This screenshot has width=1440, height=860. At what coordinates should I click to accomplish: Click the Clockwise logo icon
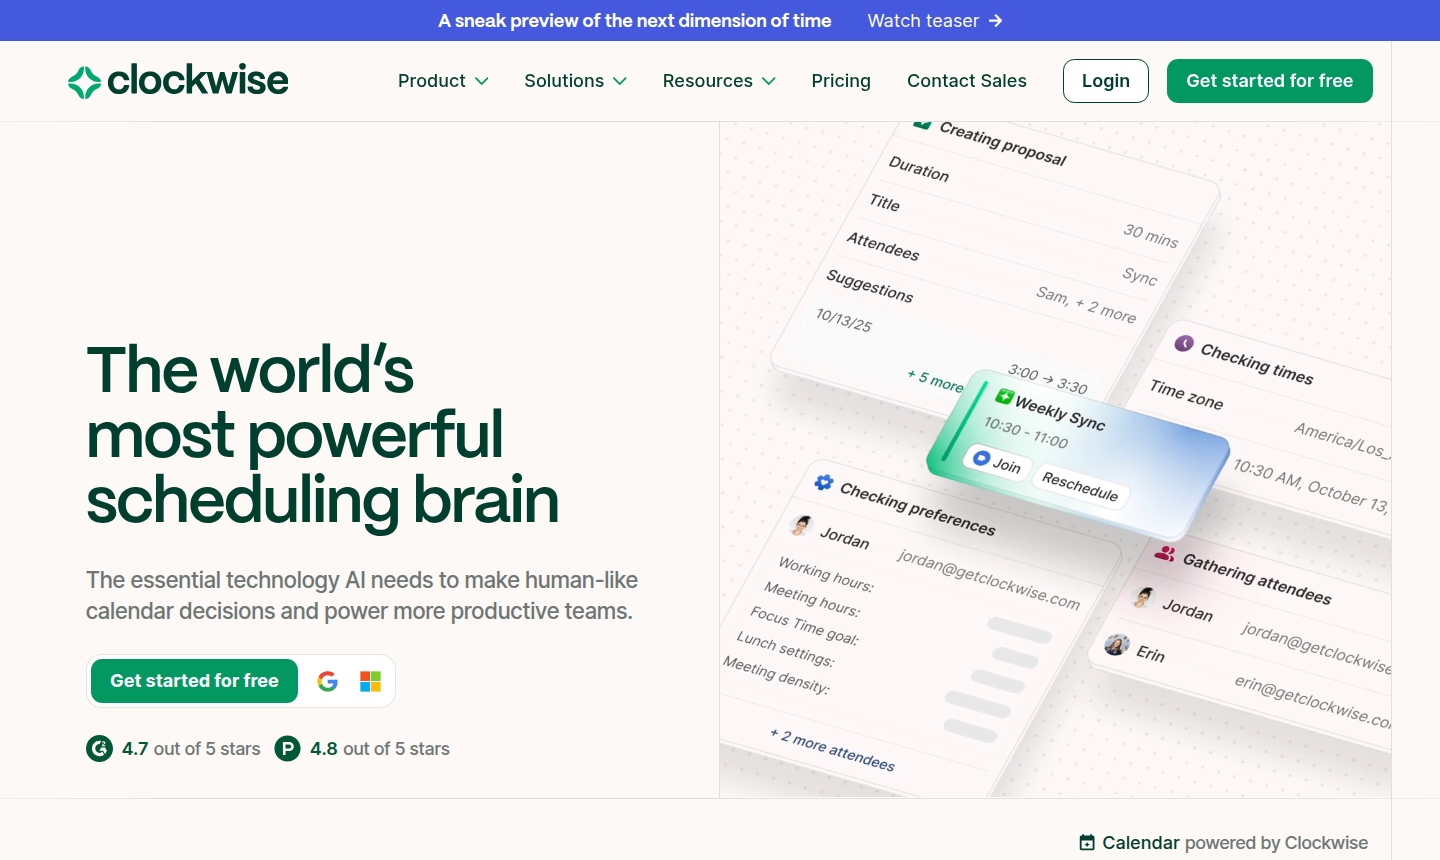click(85, 82)
